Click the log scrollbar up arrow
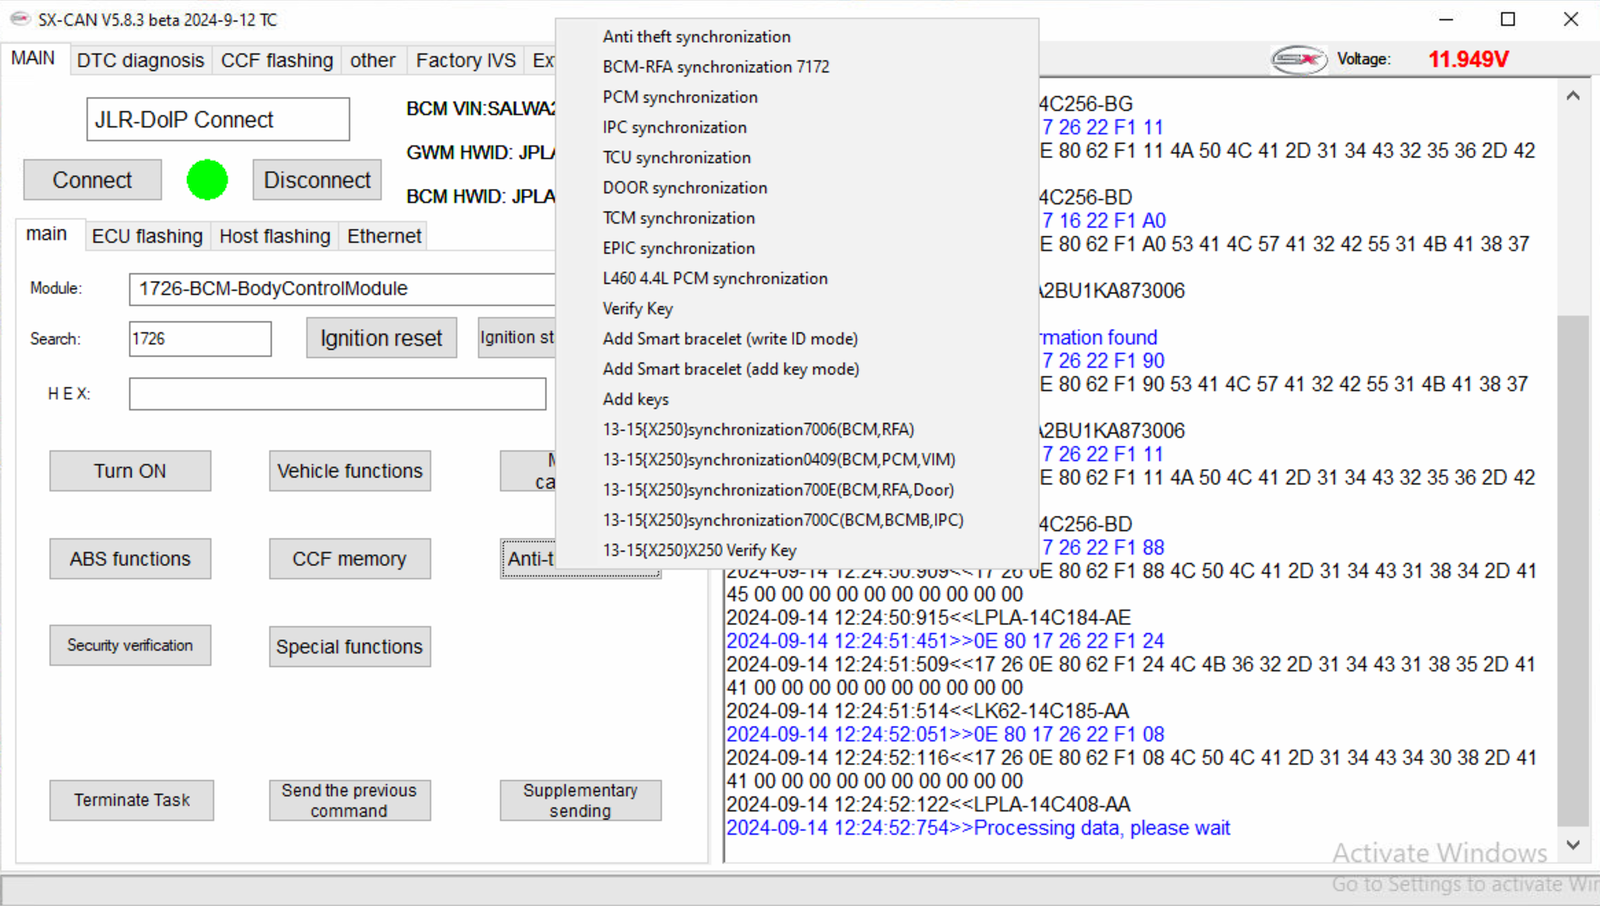The image size is (1600, 906). point(1573,96)
